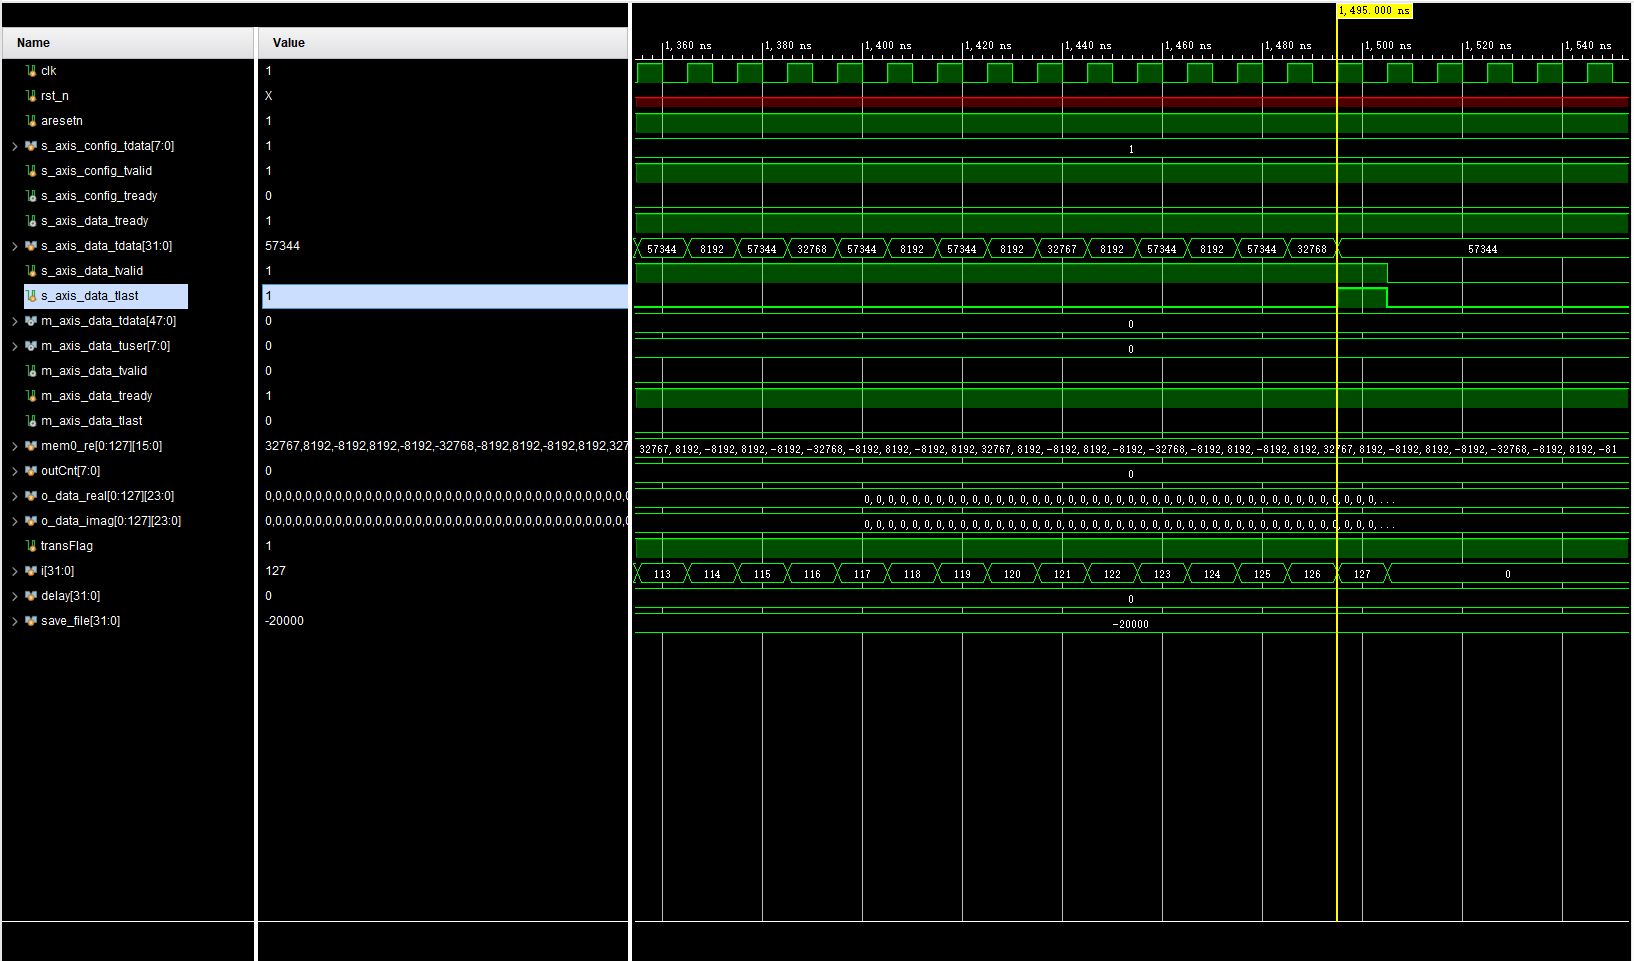The height and width of the screenshot is (961, 1634).
Task: Click the s_axis_data_tvalid signal icon
Action: coord(31,271)
